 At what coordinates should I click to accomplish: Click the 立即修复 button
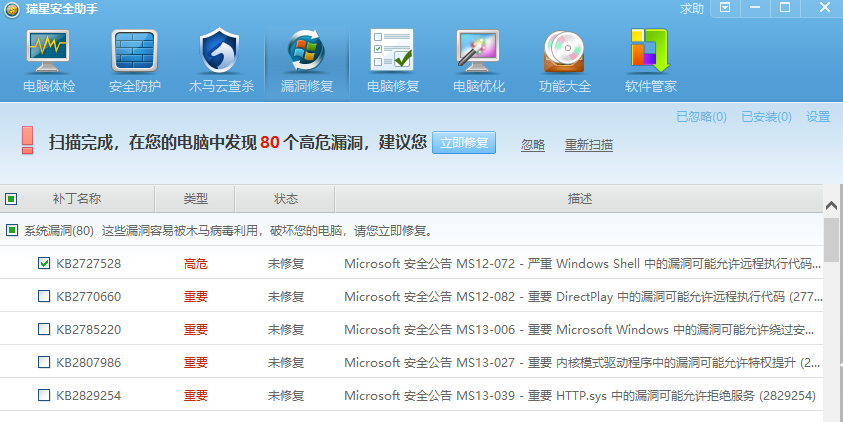click(464, 142)
